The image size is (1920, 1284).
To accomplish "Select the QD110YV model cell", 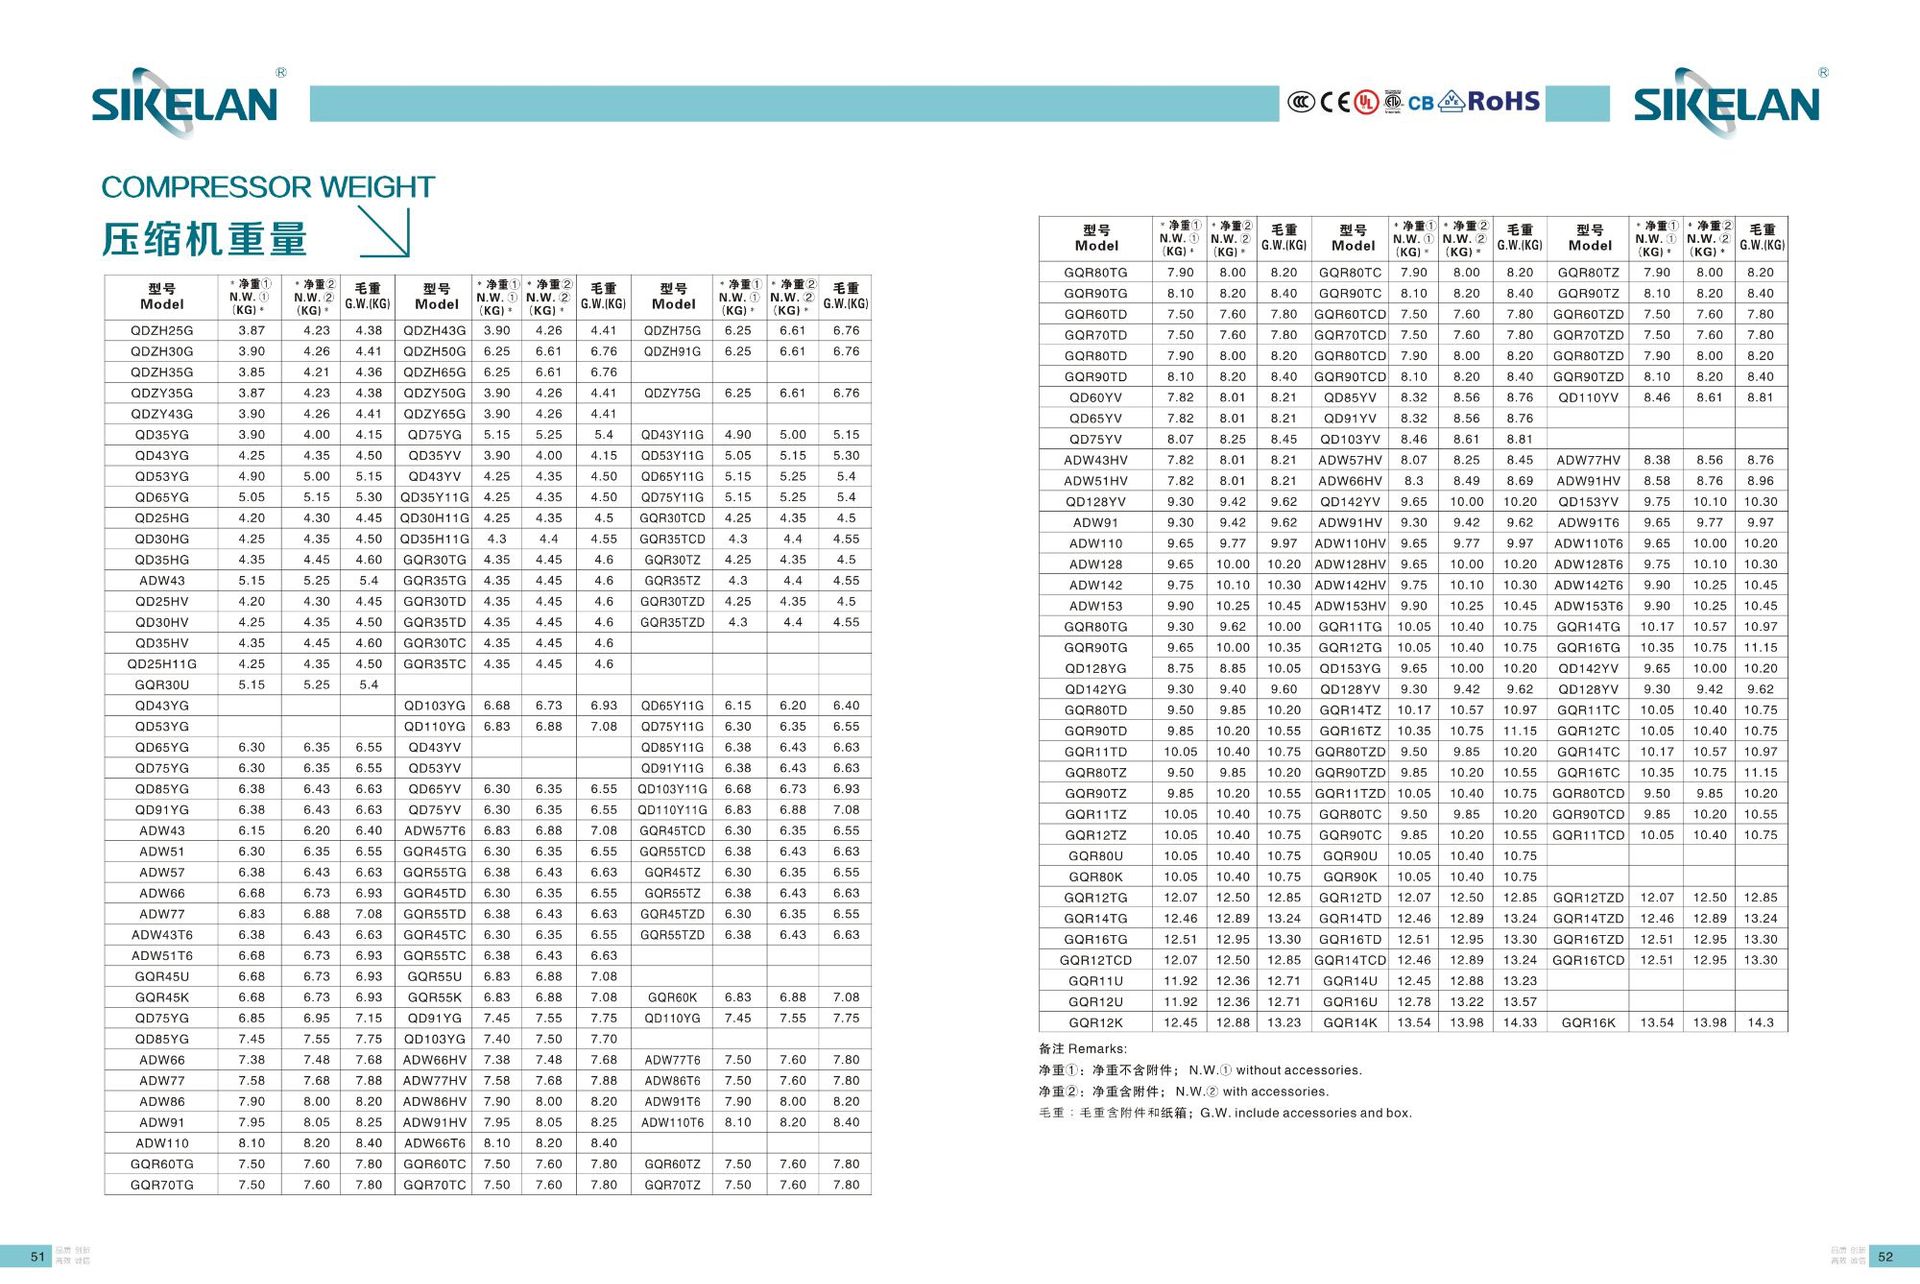I will click(x=1588, y=398).
